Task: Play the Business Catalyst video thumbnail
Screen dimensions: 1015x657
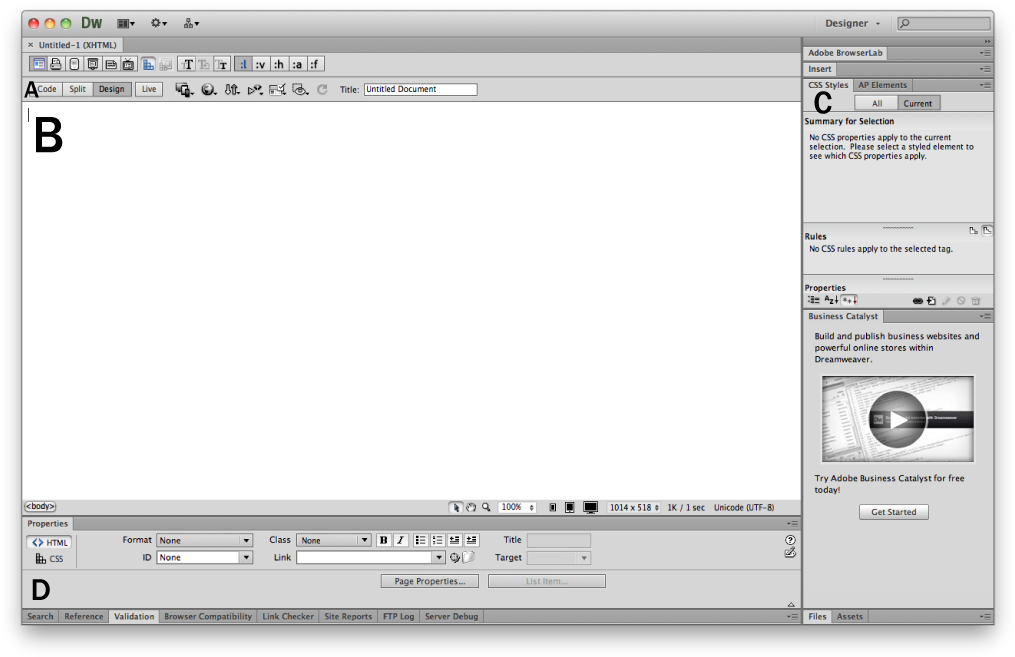Action: tap(897, 419)
